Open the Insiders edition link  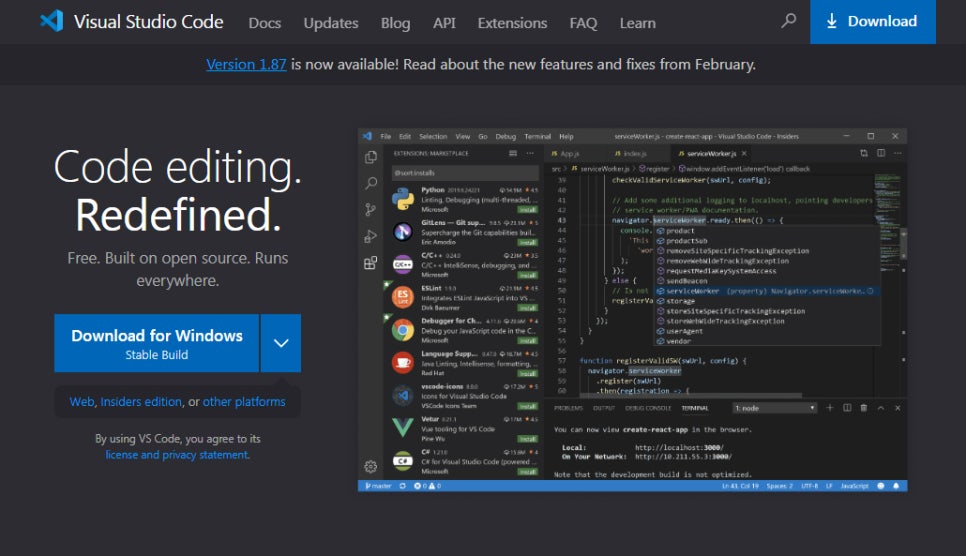pyautogui.click(x=141, y=401)
